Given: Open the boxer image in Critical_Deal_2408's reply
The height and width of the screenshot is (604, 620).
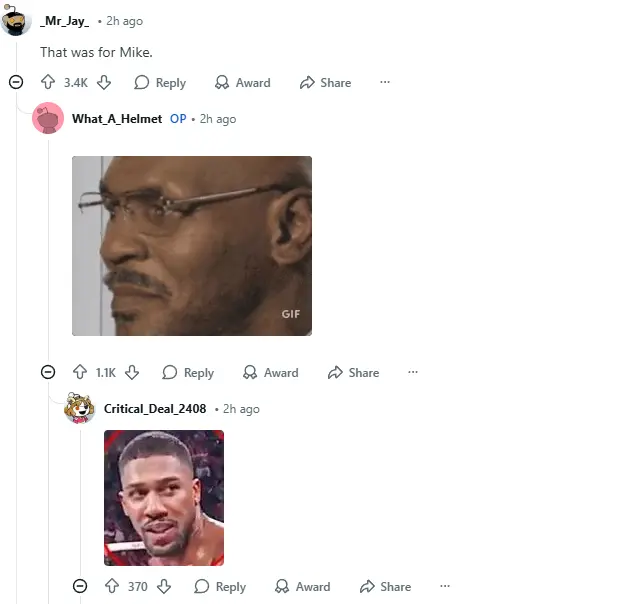Looking at the screenshot, I should [164, 498].
